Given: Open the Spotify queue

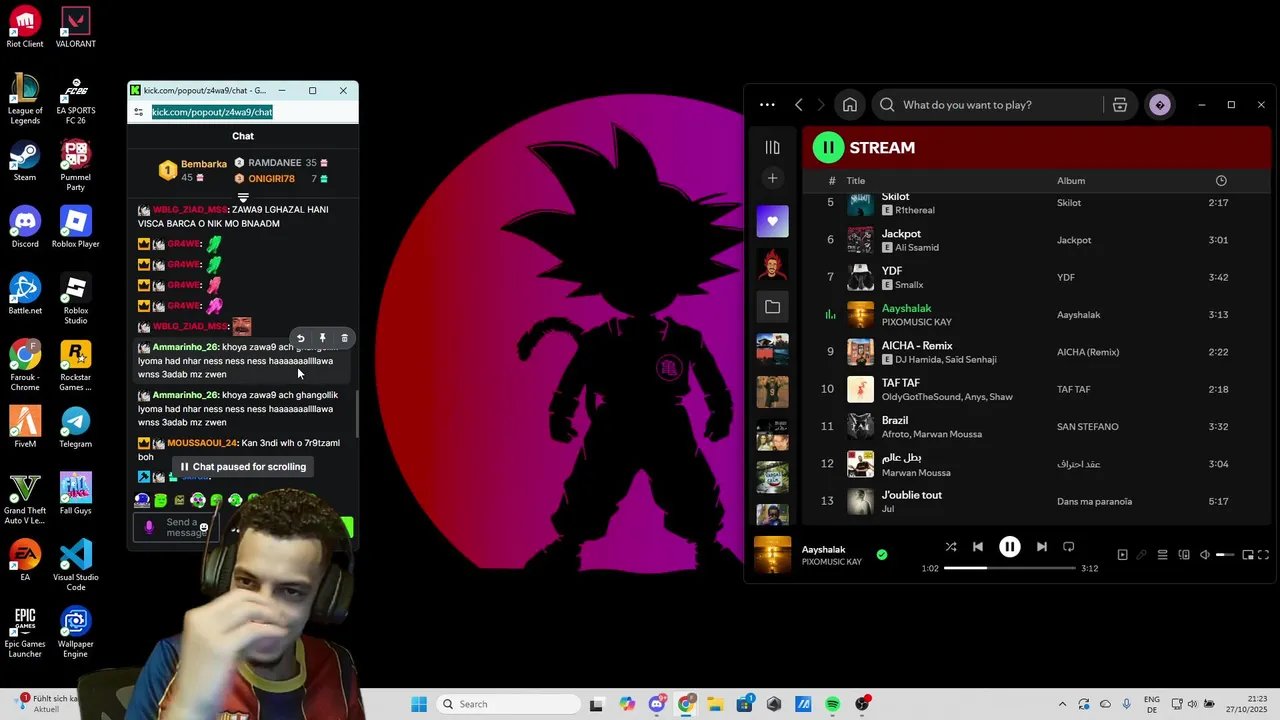Looking at the screenshot, I should [1163, 555].
